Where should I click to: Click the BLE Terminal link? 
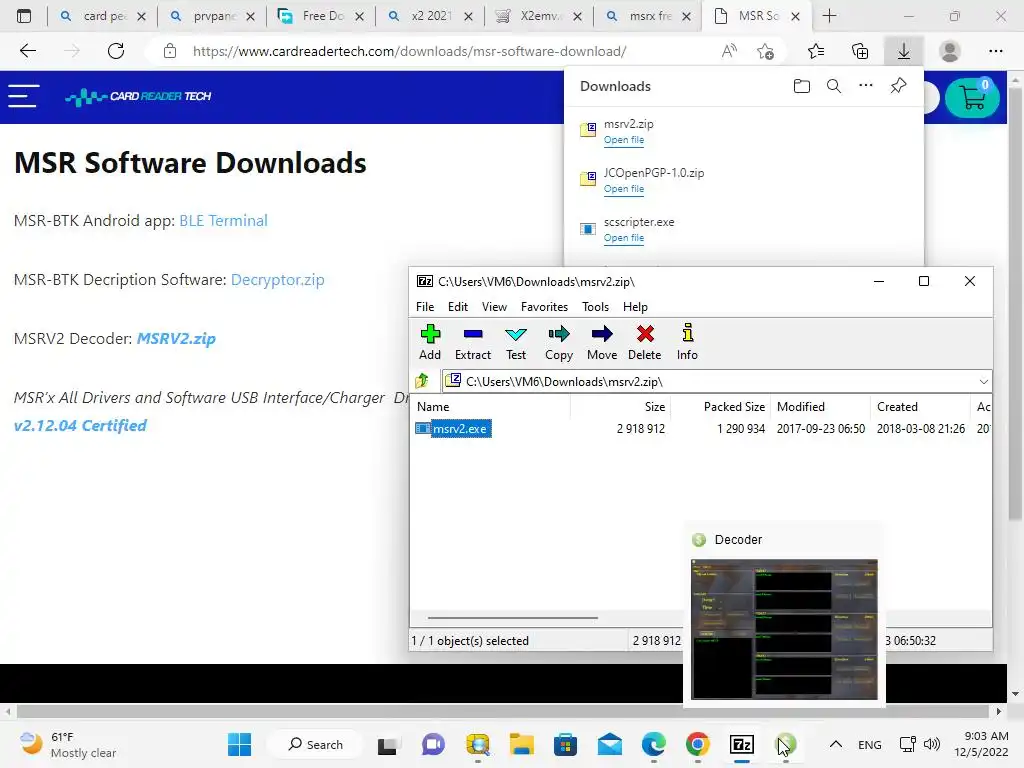[x=223, y=221]
